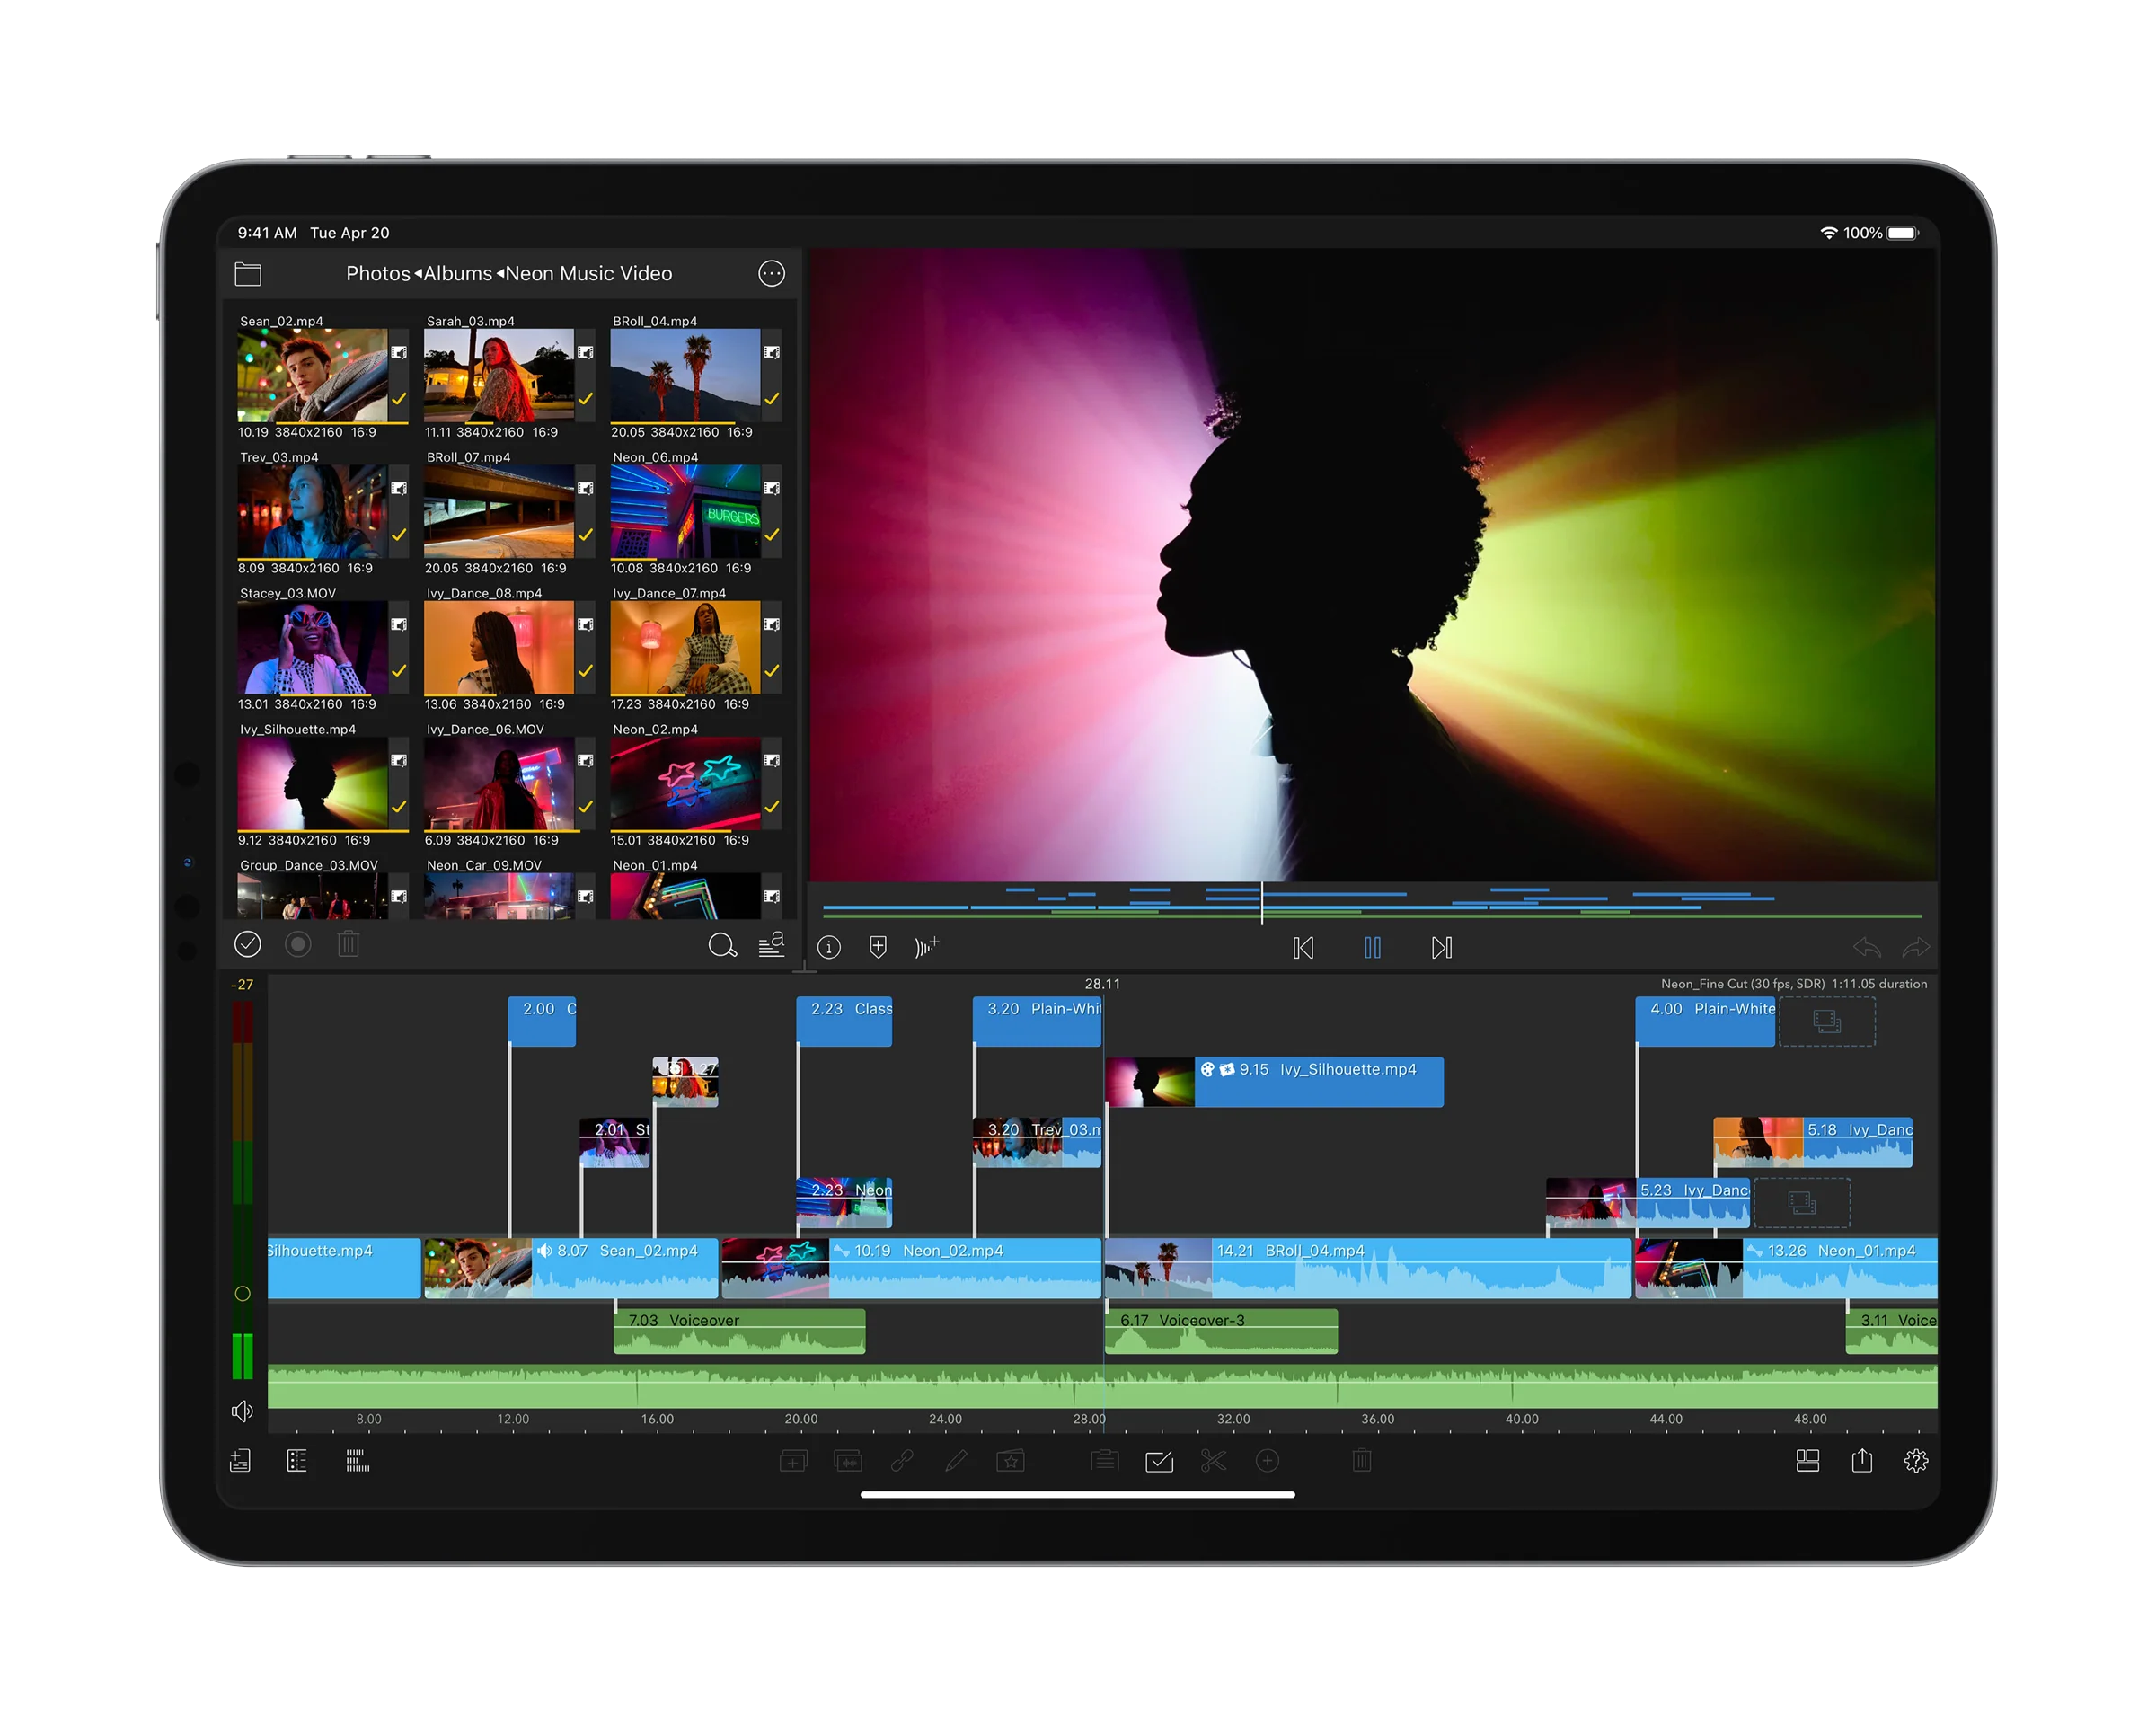
Task: Select the Neon_06.mp4 thumbnail
Action: 685,511
